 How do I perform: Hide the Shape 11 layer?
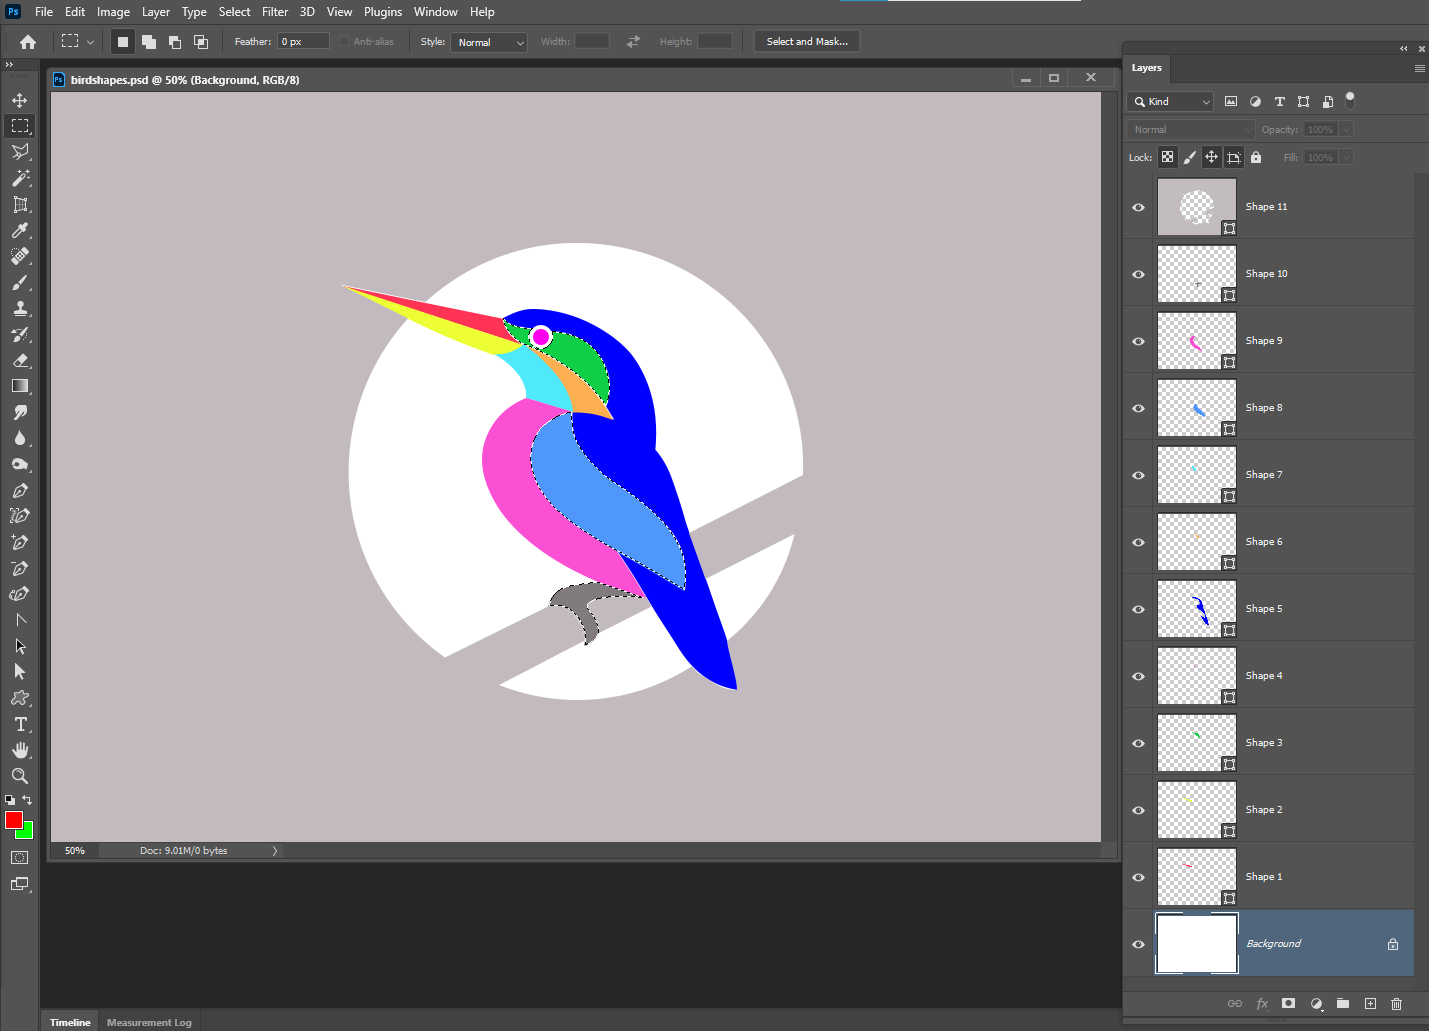(1137, 207)
